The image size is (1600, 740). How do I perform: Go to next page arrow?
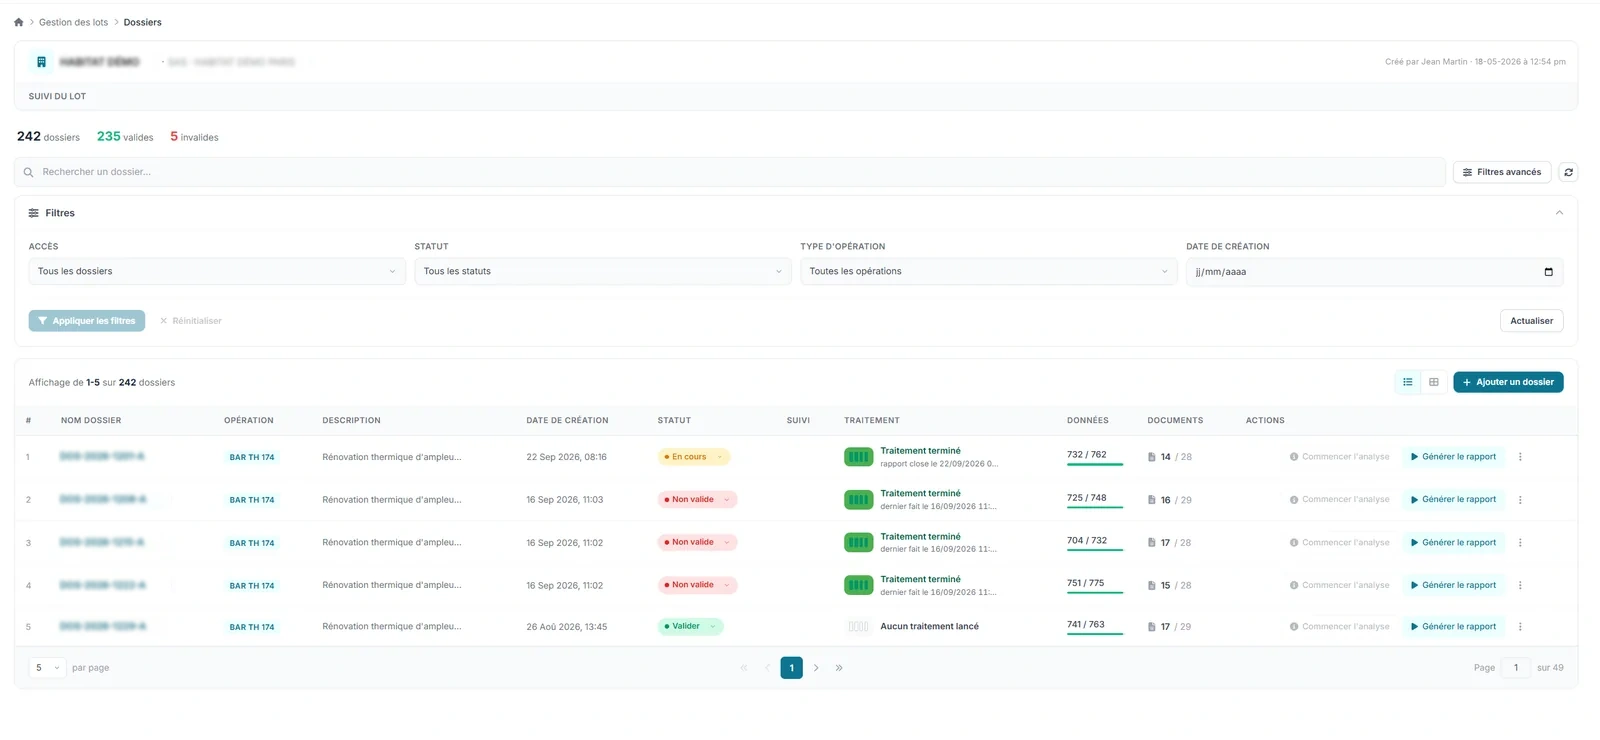(816, 668)
